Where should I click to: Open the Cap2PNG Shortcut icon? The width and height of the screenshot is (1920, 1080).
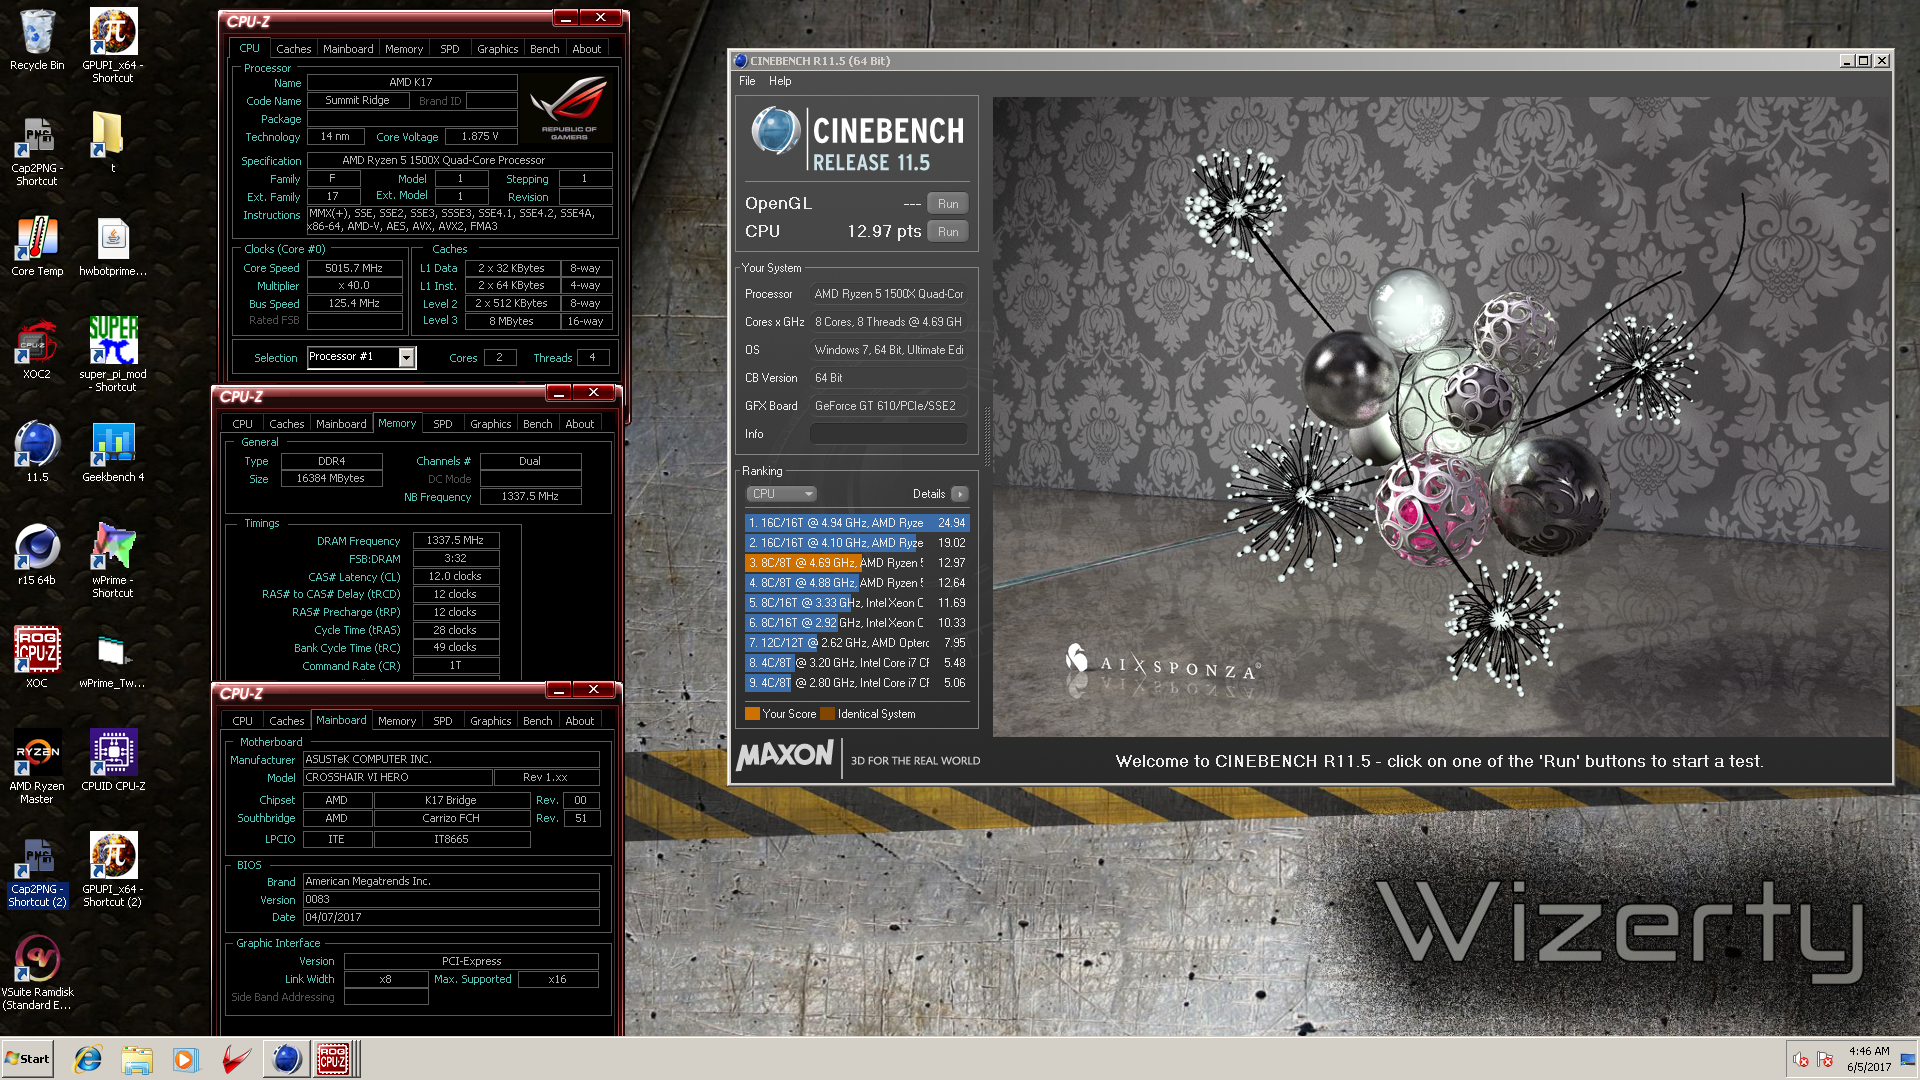click(37, 148)
